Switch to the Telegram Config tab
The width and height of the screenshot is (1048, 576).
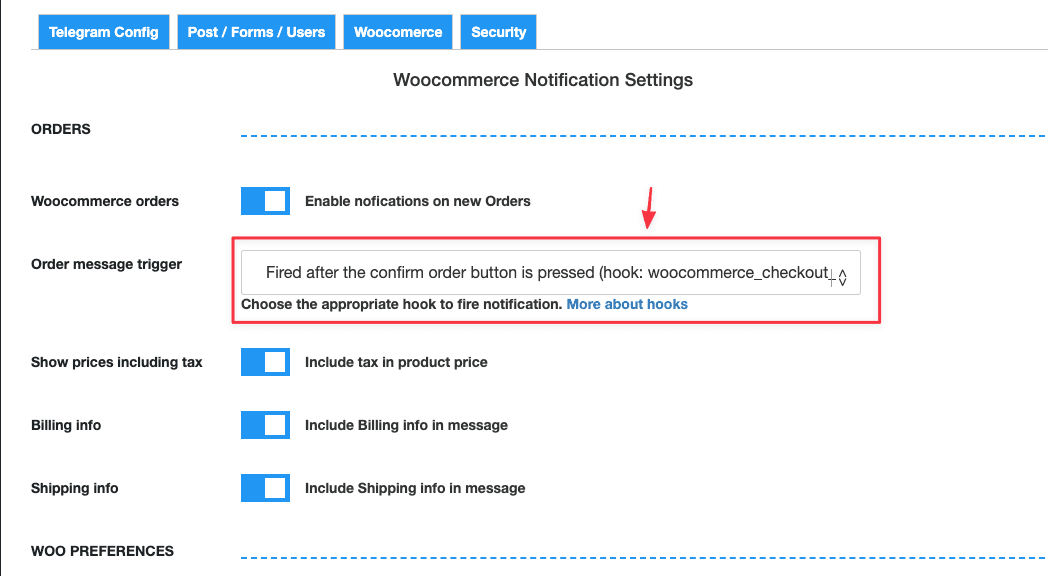point(103,31)
